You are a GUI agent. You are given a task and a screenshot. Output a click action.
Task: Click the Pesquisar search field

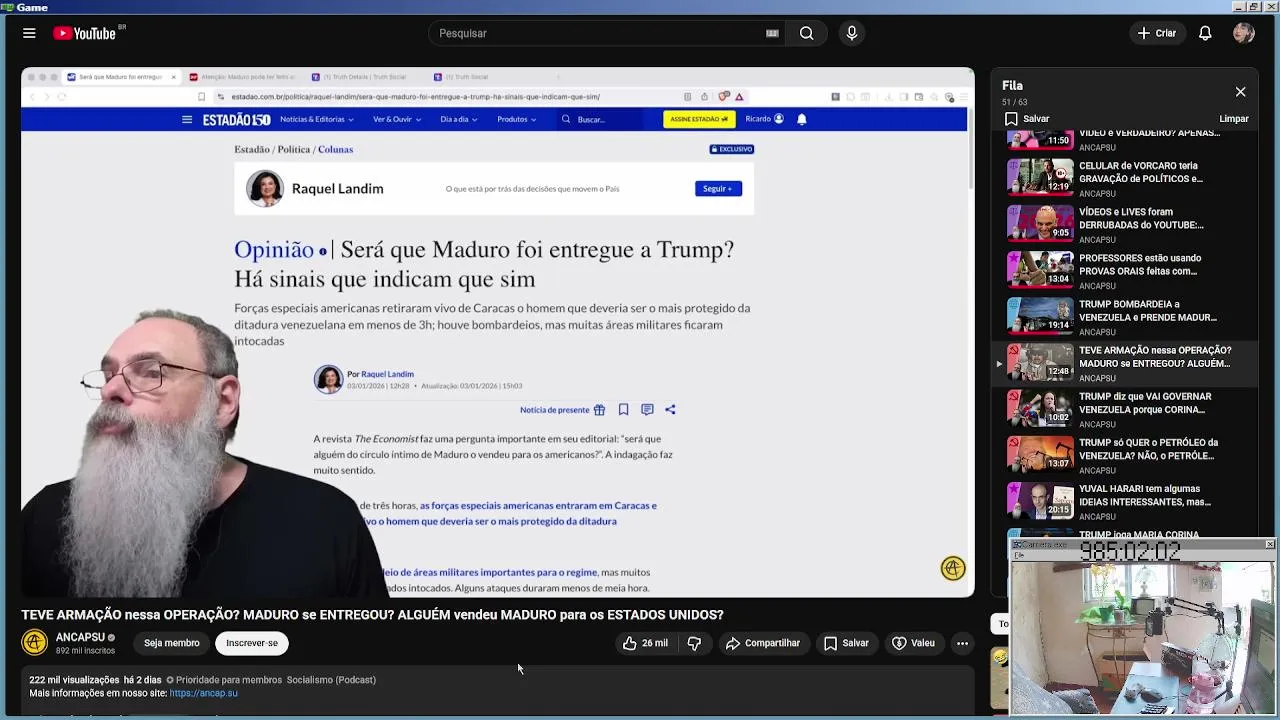[x=598, y=33]
